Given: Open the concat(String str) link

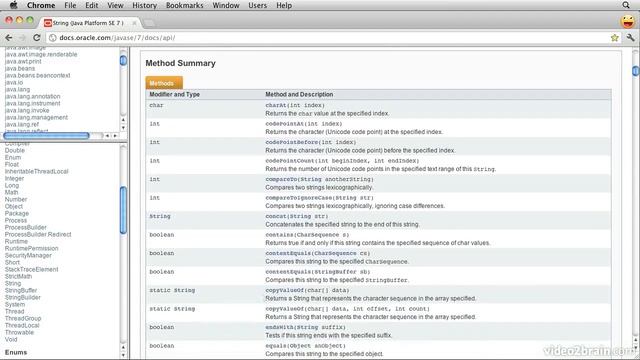Looking at the screenshot, I should pos(297,216).
